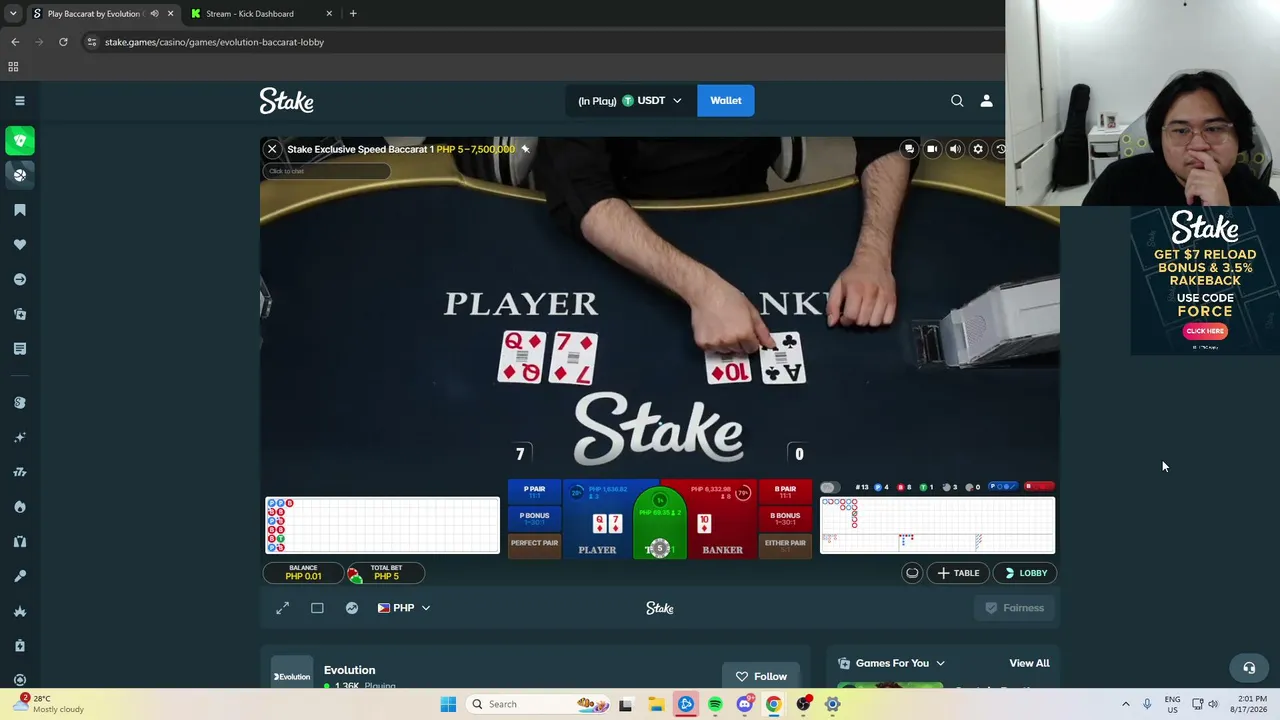Open the sparkle New Releases sidebar icon
This screenshot has height=720, width=1280.
20,437
